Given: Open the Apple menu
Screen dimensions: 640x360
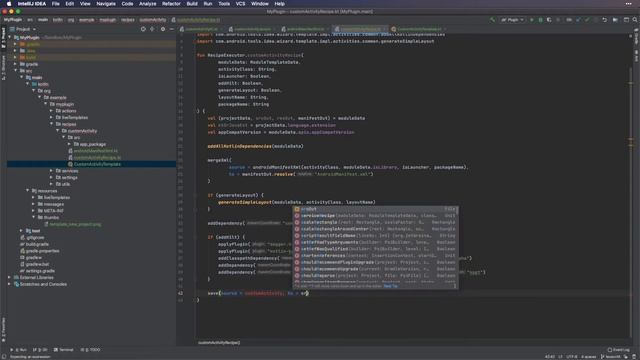Looking at the screenshot, I should click(9, 4).
